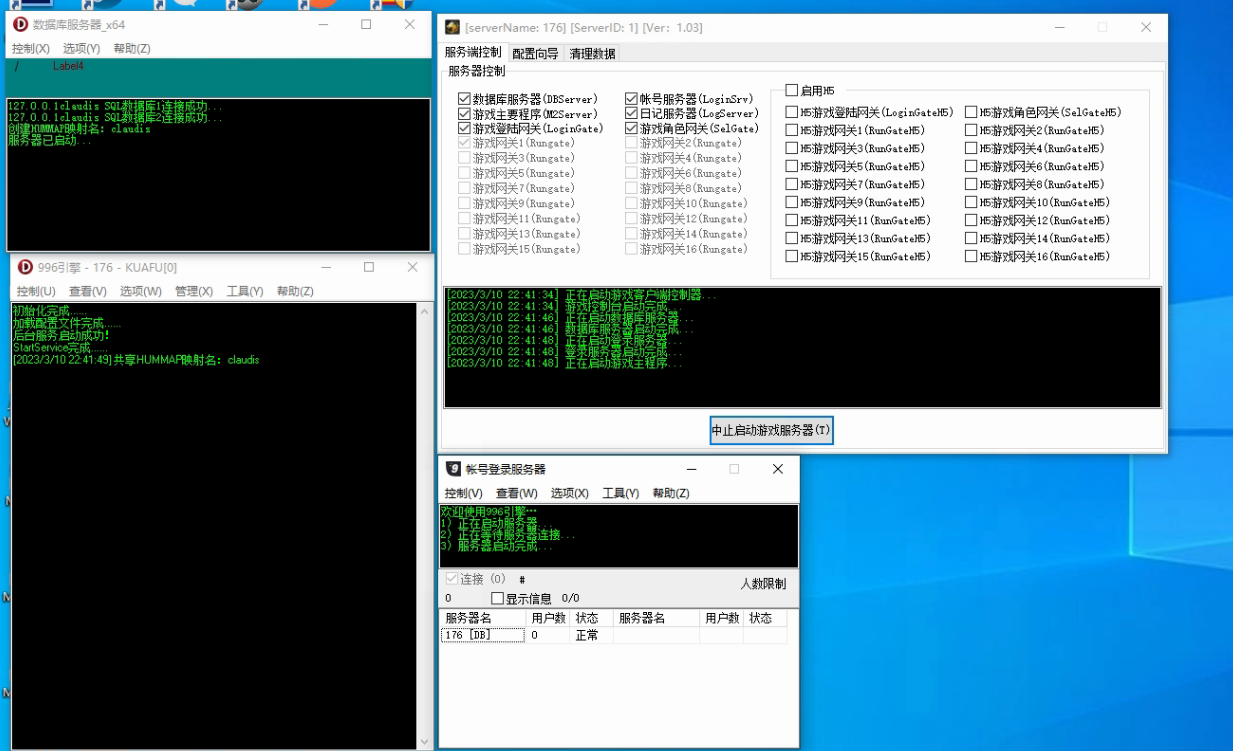Screen dimensions: 1233x751
Task: Uncheck 数据库服务器(DBServer) checkbox
Action: pos(464,99)
